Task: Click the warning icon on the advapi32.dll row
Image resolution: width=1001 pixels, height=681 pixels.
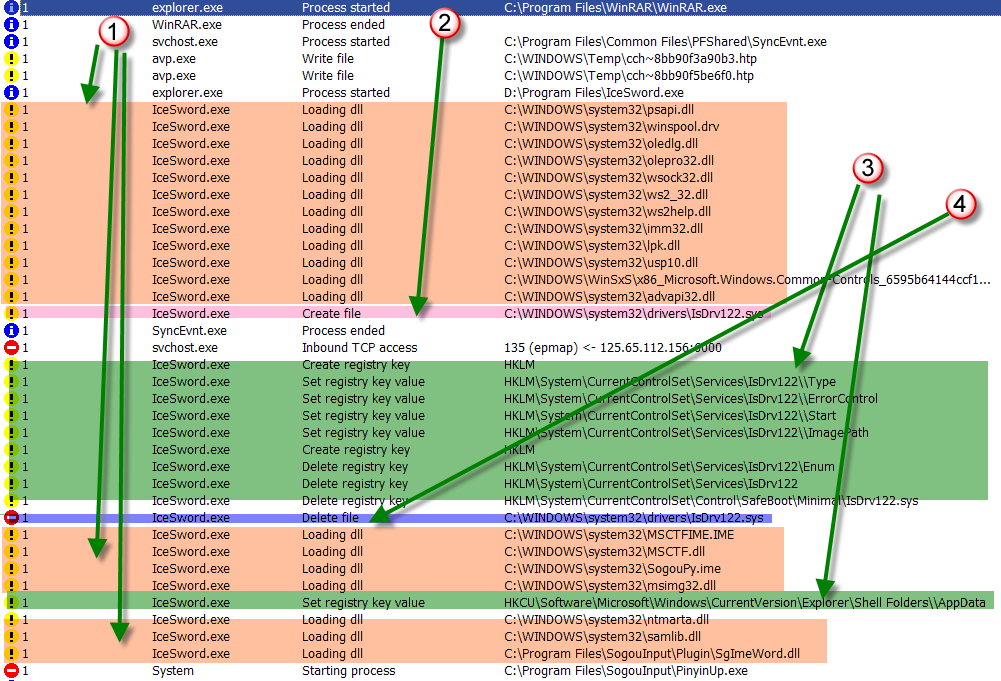Action: pyautogui.click(x=11, y=297)
